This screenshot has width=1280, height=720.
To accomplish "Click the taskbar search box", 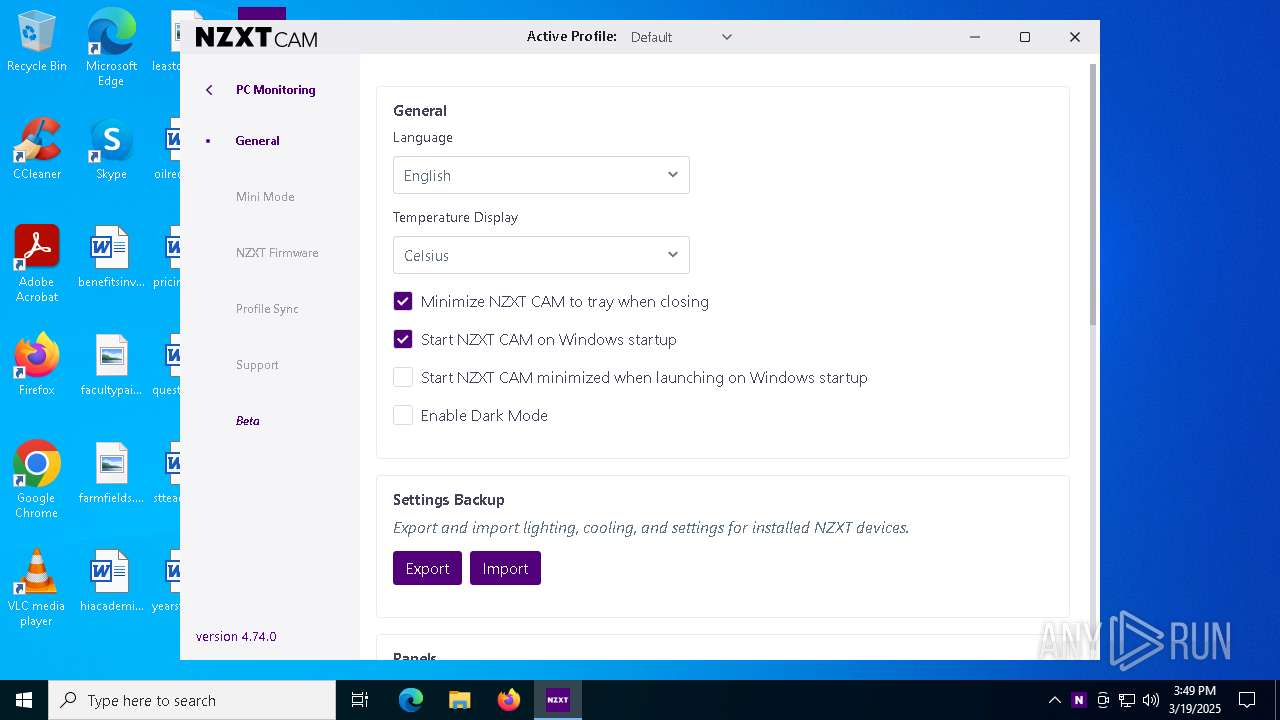I will tap(192, 700).
